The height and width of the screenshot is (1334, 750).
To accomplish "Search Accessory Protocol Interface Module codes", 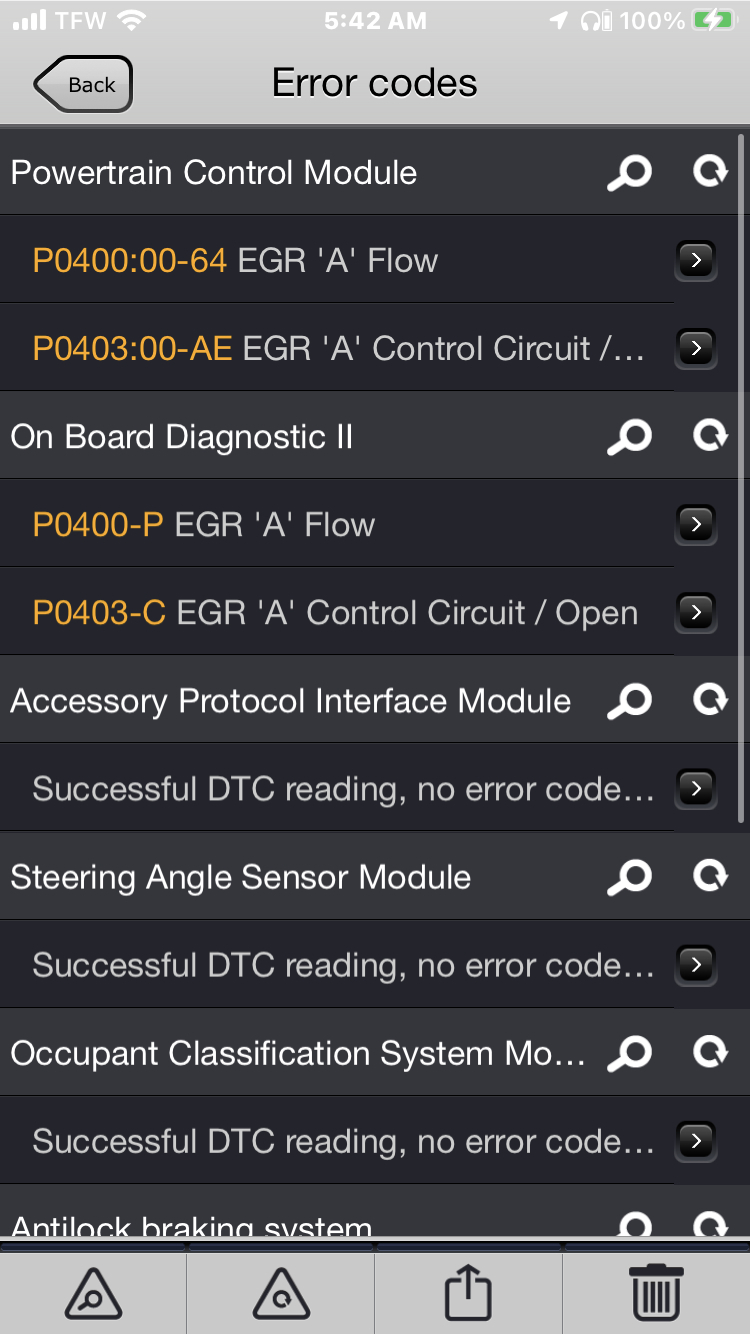I will pyautogui.click(x=630, y=701).
